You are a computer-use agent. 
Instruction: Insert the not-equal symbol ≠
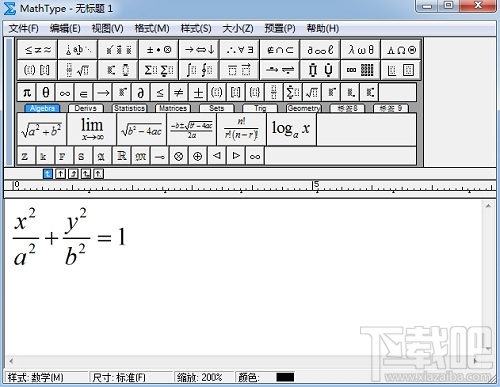[179, 92]
